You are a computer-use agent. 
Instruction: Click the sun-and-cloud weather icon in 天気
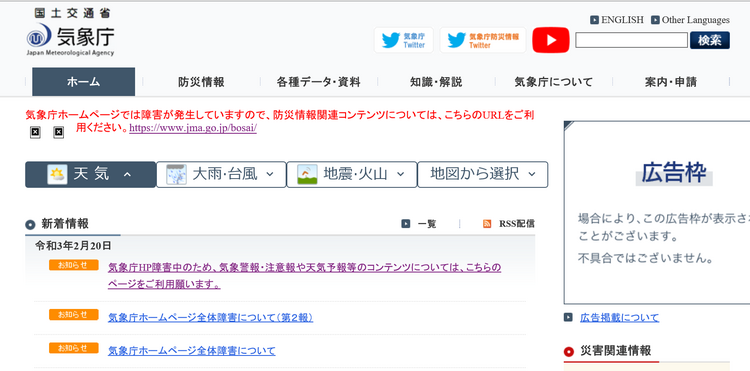click(57, 175)
